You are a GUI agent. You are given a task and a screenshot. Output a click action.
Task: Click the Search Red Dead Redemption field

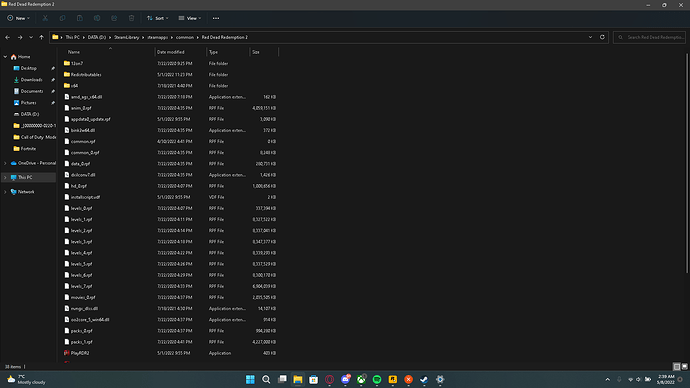pyautogui.click(x=650, y=37)
